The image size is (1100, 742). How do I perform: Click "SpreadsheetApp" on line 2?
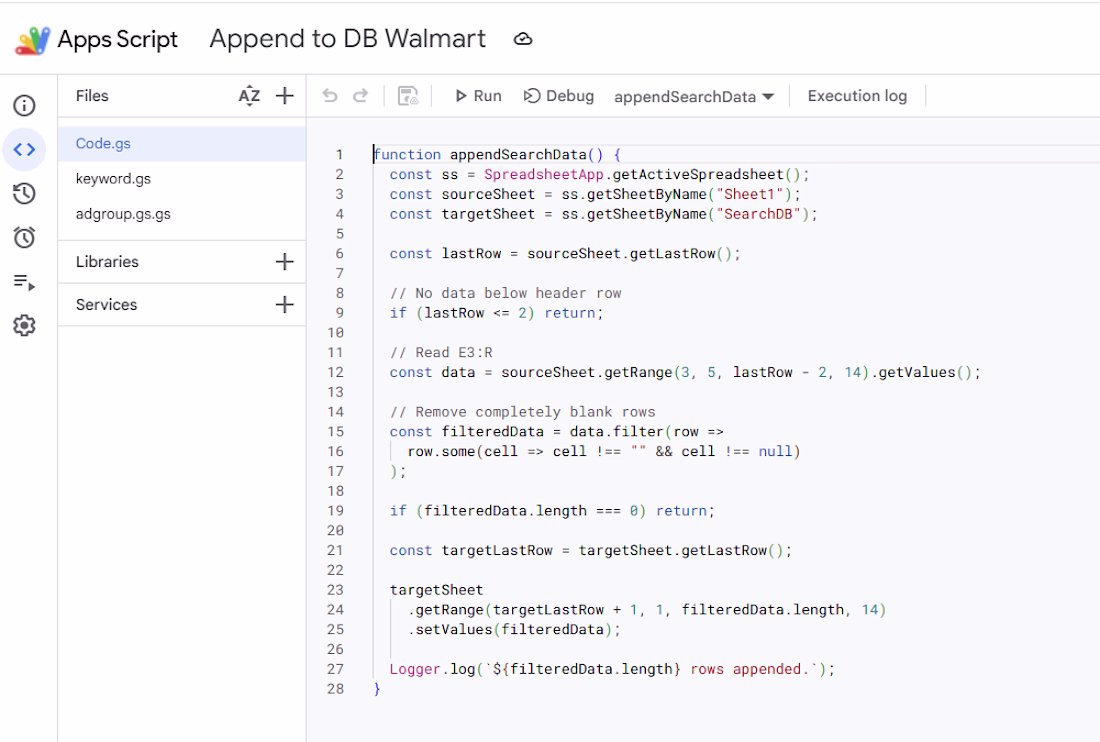tap(544, 175)
